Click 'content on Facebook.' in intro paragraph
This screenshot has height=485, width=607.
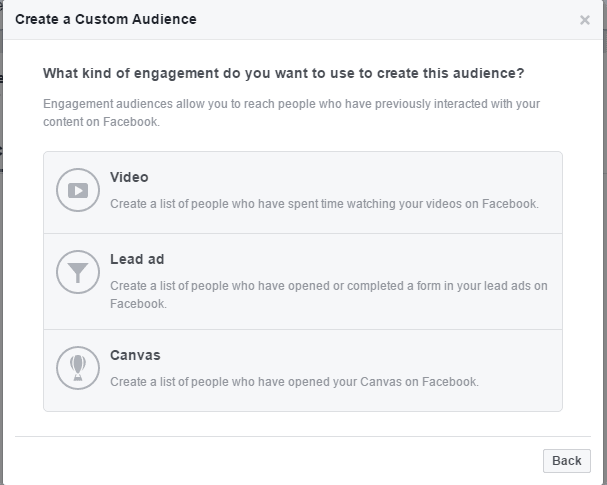101,122
